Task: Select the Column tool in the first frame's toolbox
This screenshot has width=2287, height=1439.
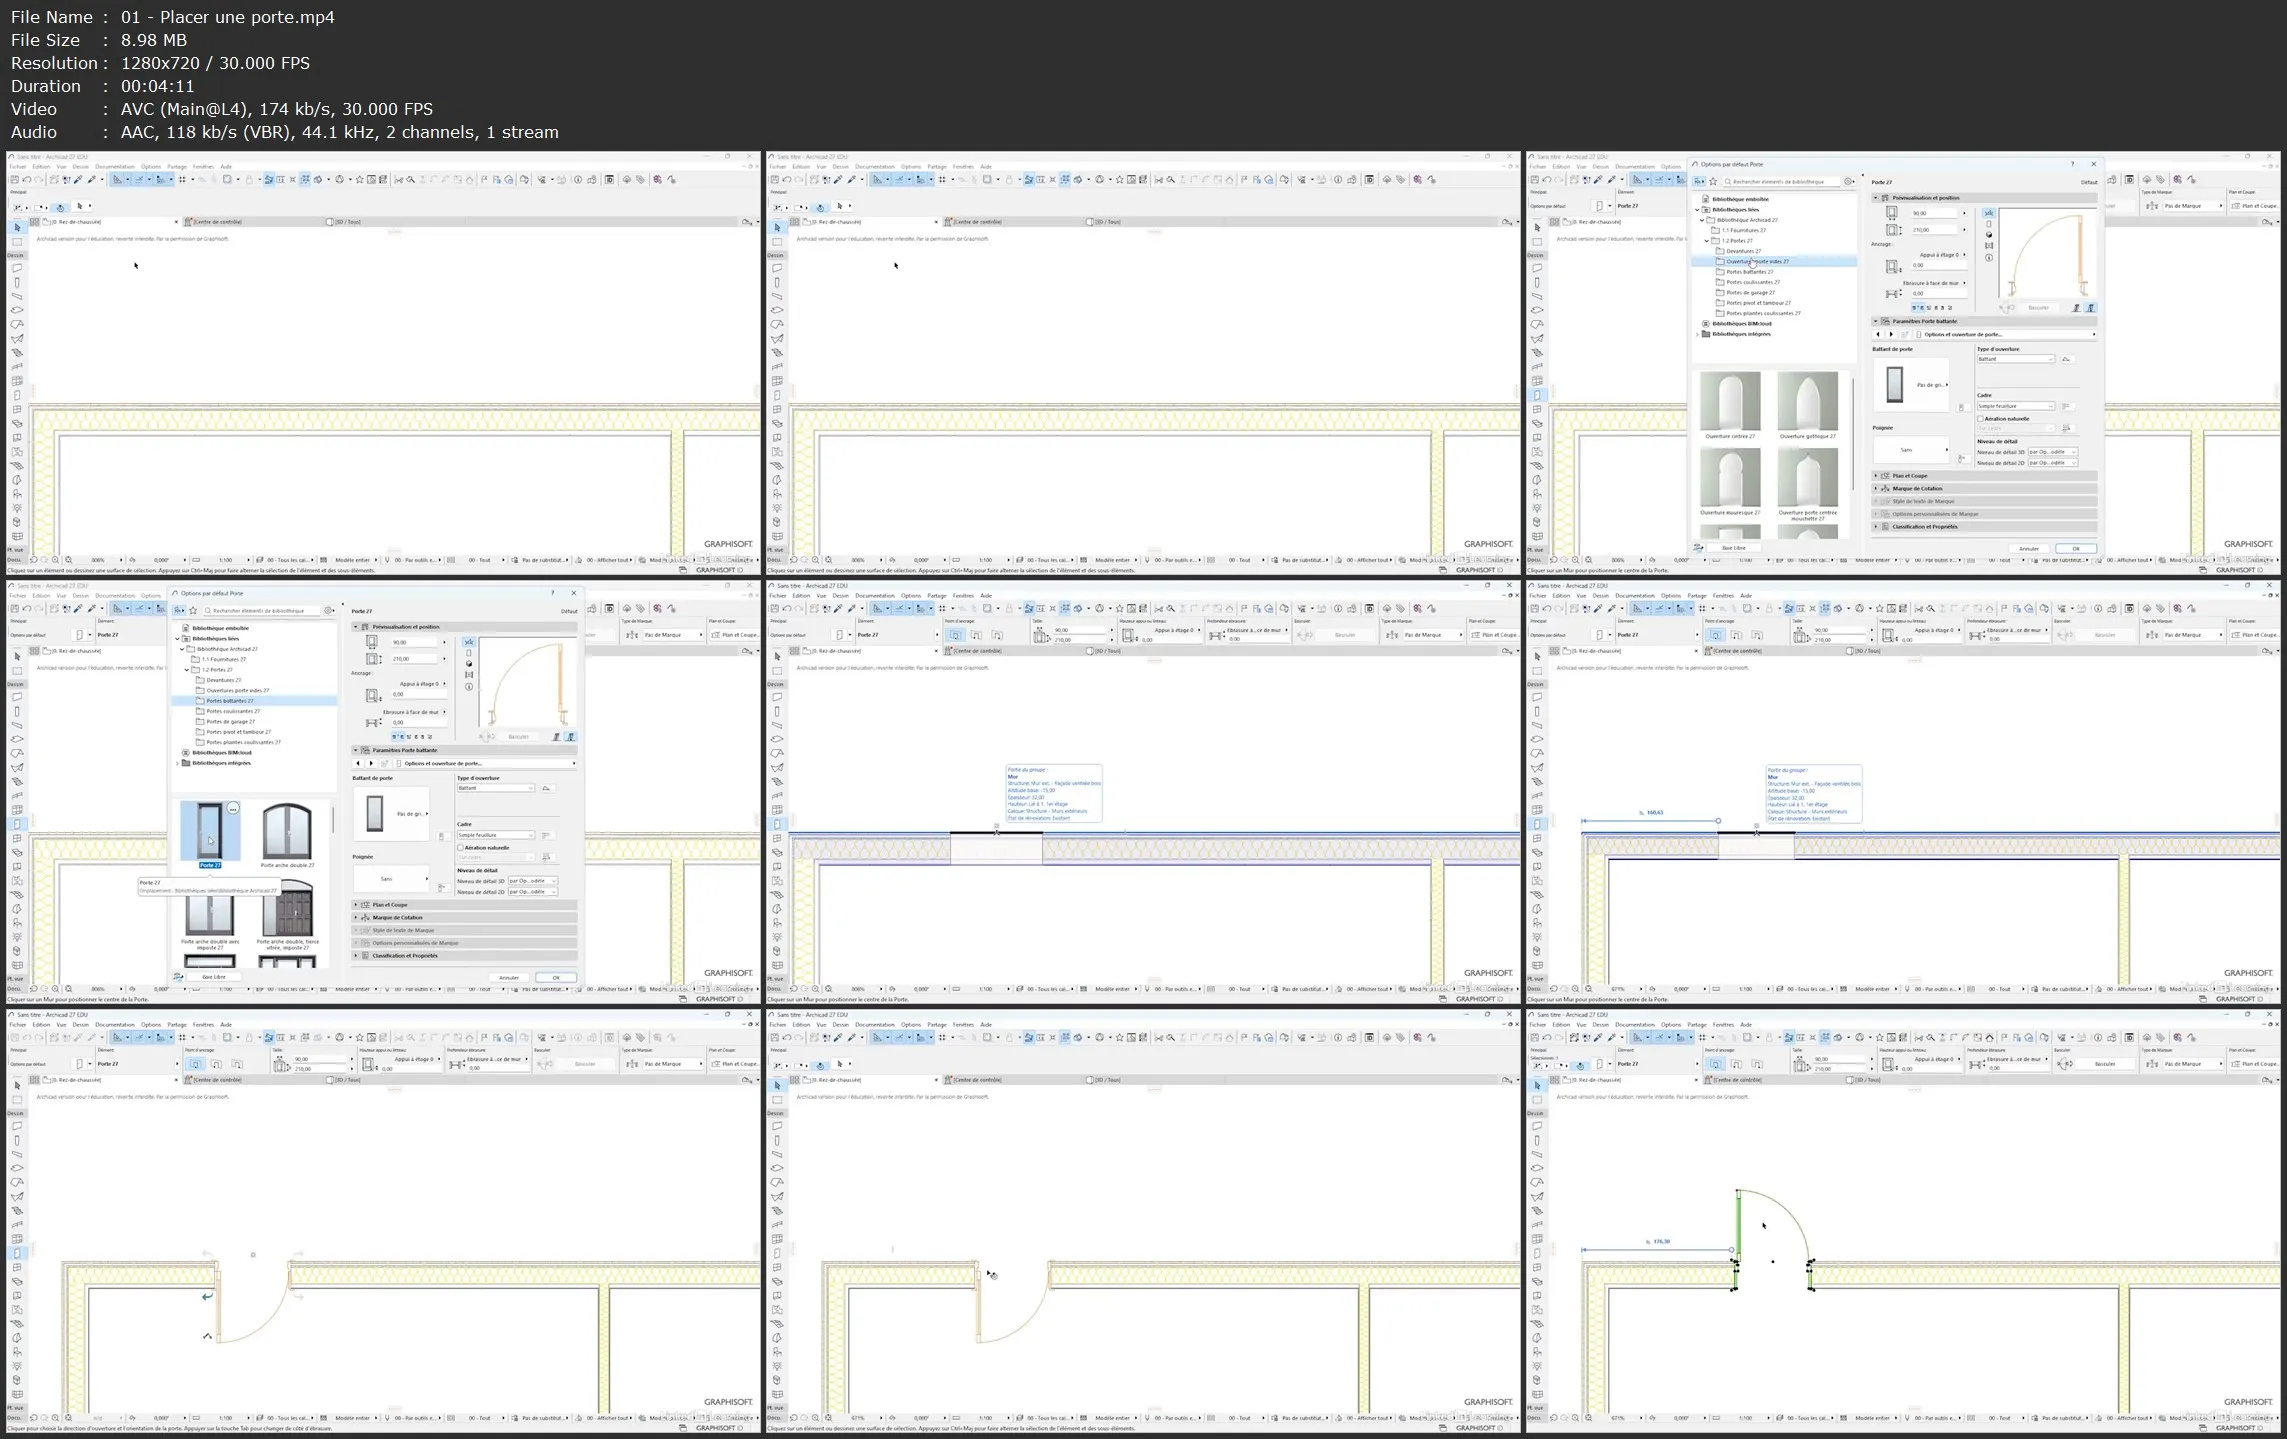Action: [x=17, y=283]
